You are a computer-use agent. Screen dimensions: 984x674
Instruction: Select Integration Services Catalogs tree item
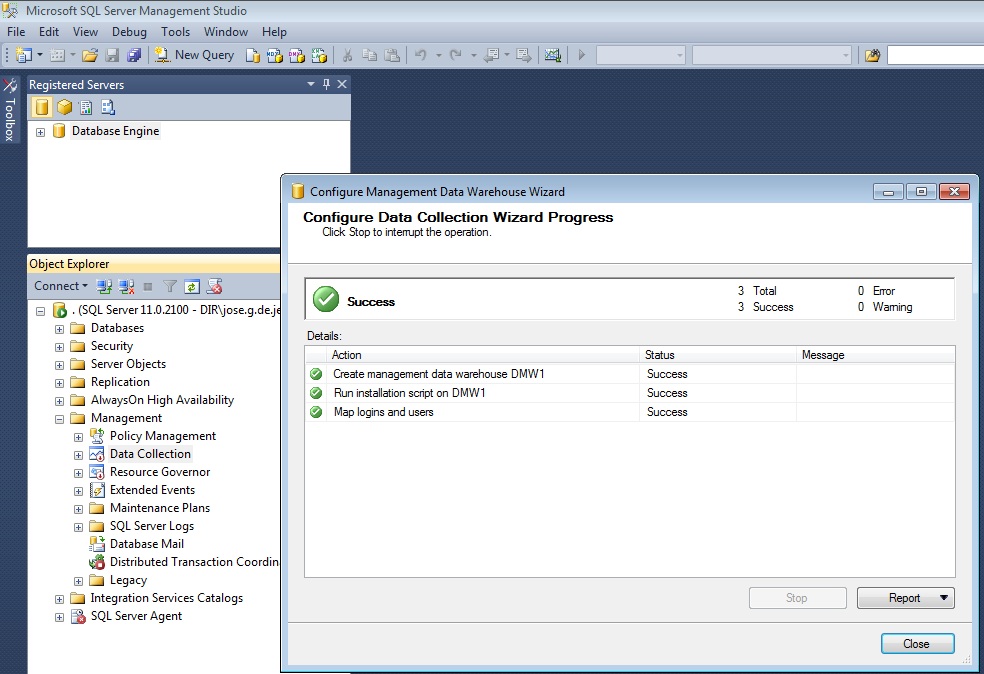pyautogui.click(x=166, y=598)
